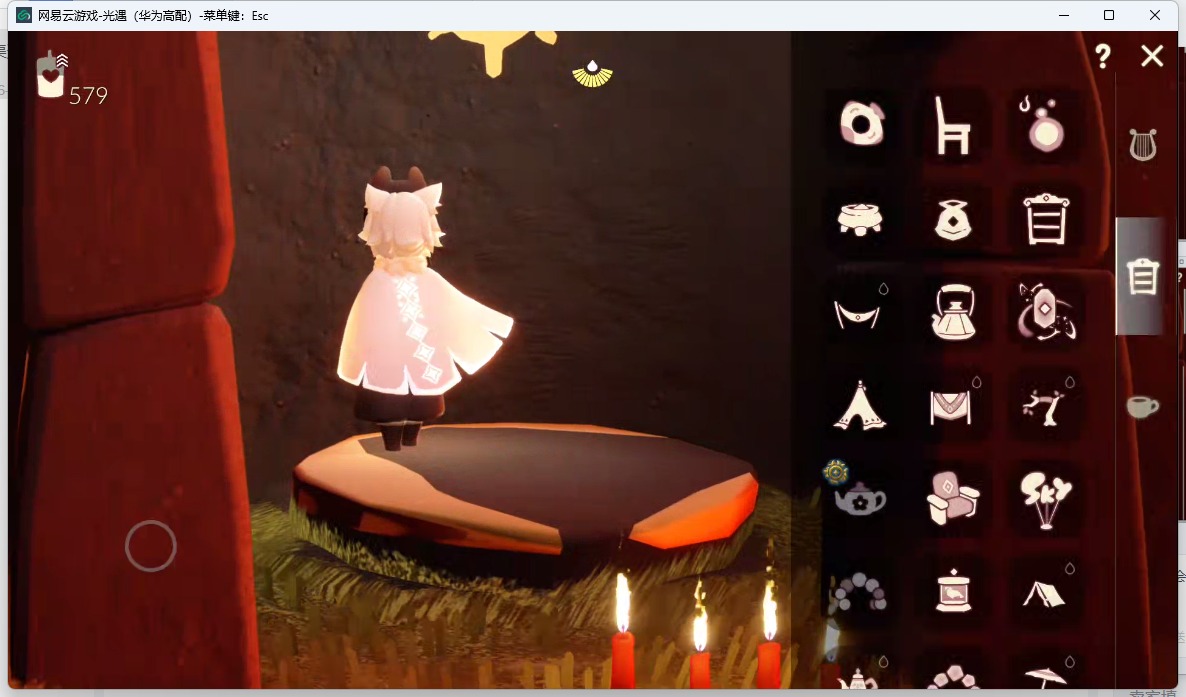
Task: Switch to the harp instruments category
Action: (x=1143, y=144)
